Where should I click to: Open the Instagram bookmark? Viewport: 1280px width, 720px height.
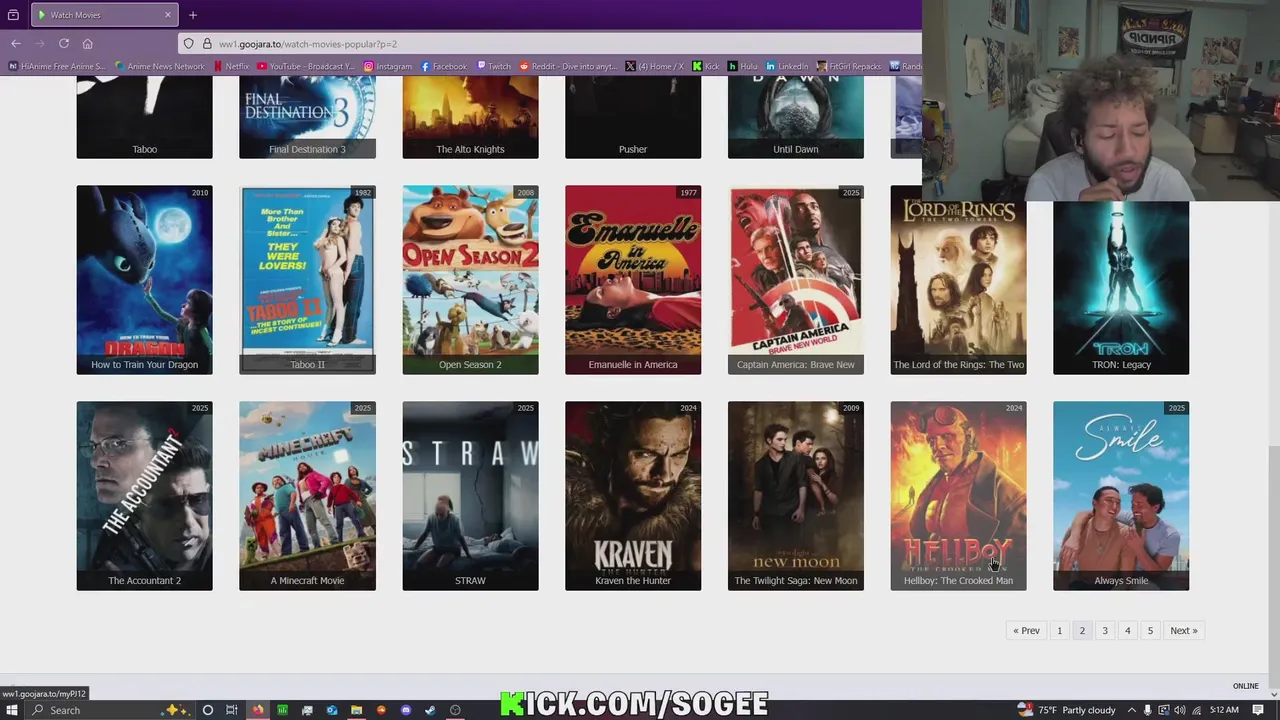click(x=388, y=66)
